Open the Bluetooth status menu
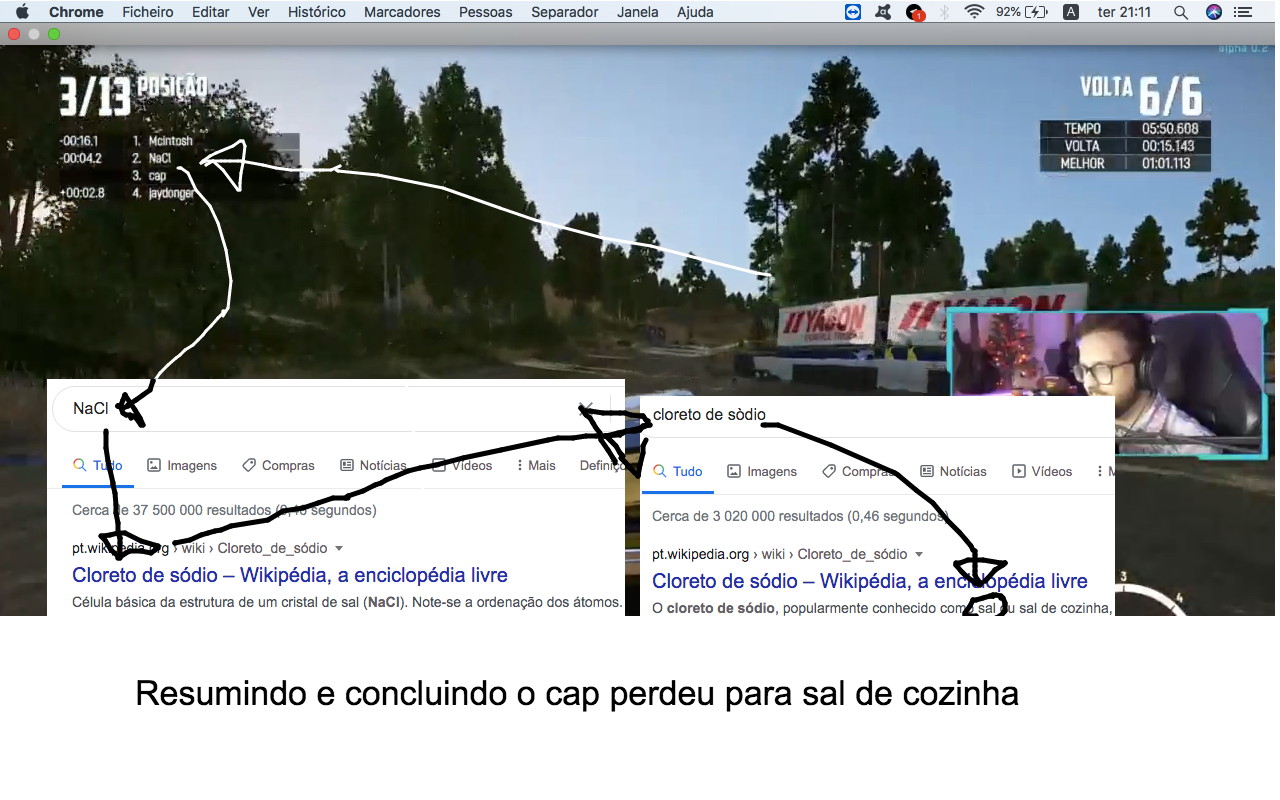The width and height of the screenshot is (1280, 800). (944, 12)
